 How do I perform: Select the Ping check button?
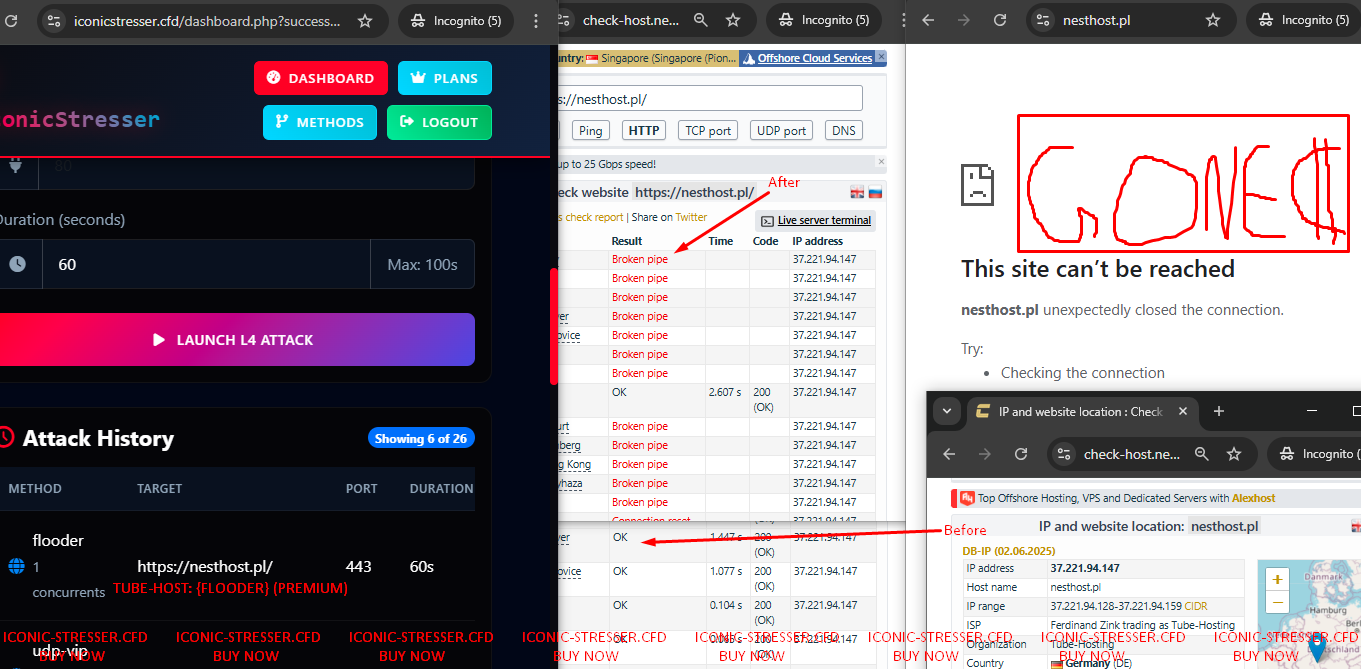tap(591, 130)
